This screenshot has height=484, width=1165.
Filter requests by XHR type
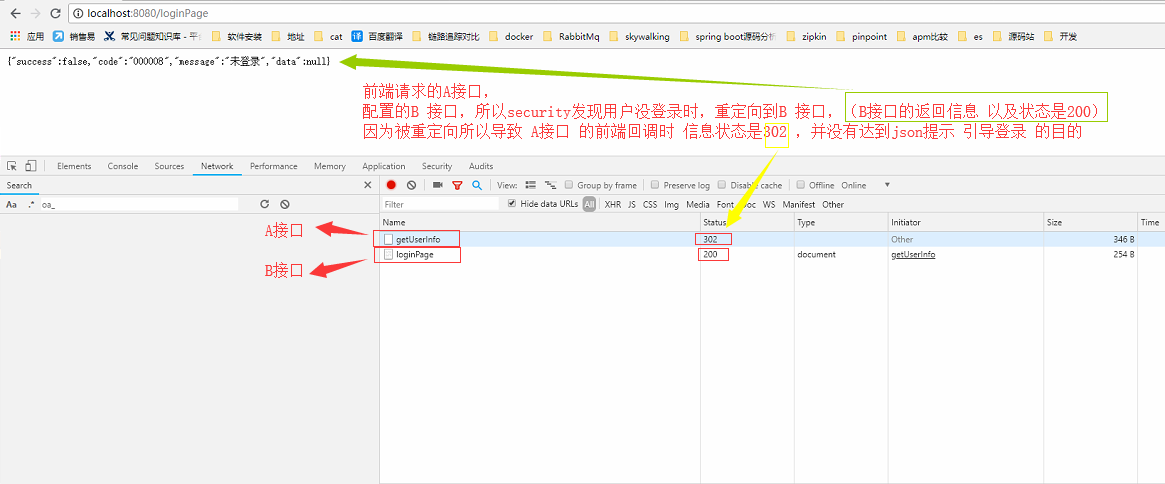(x=613, y=204)
